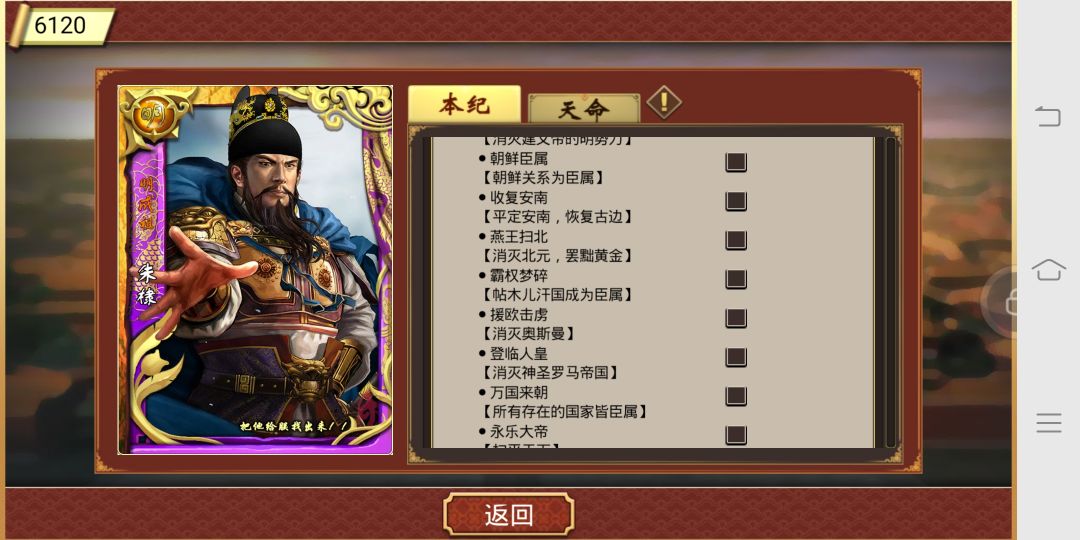Toggle the 燕王扫北 checkbox

(736, 240)
